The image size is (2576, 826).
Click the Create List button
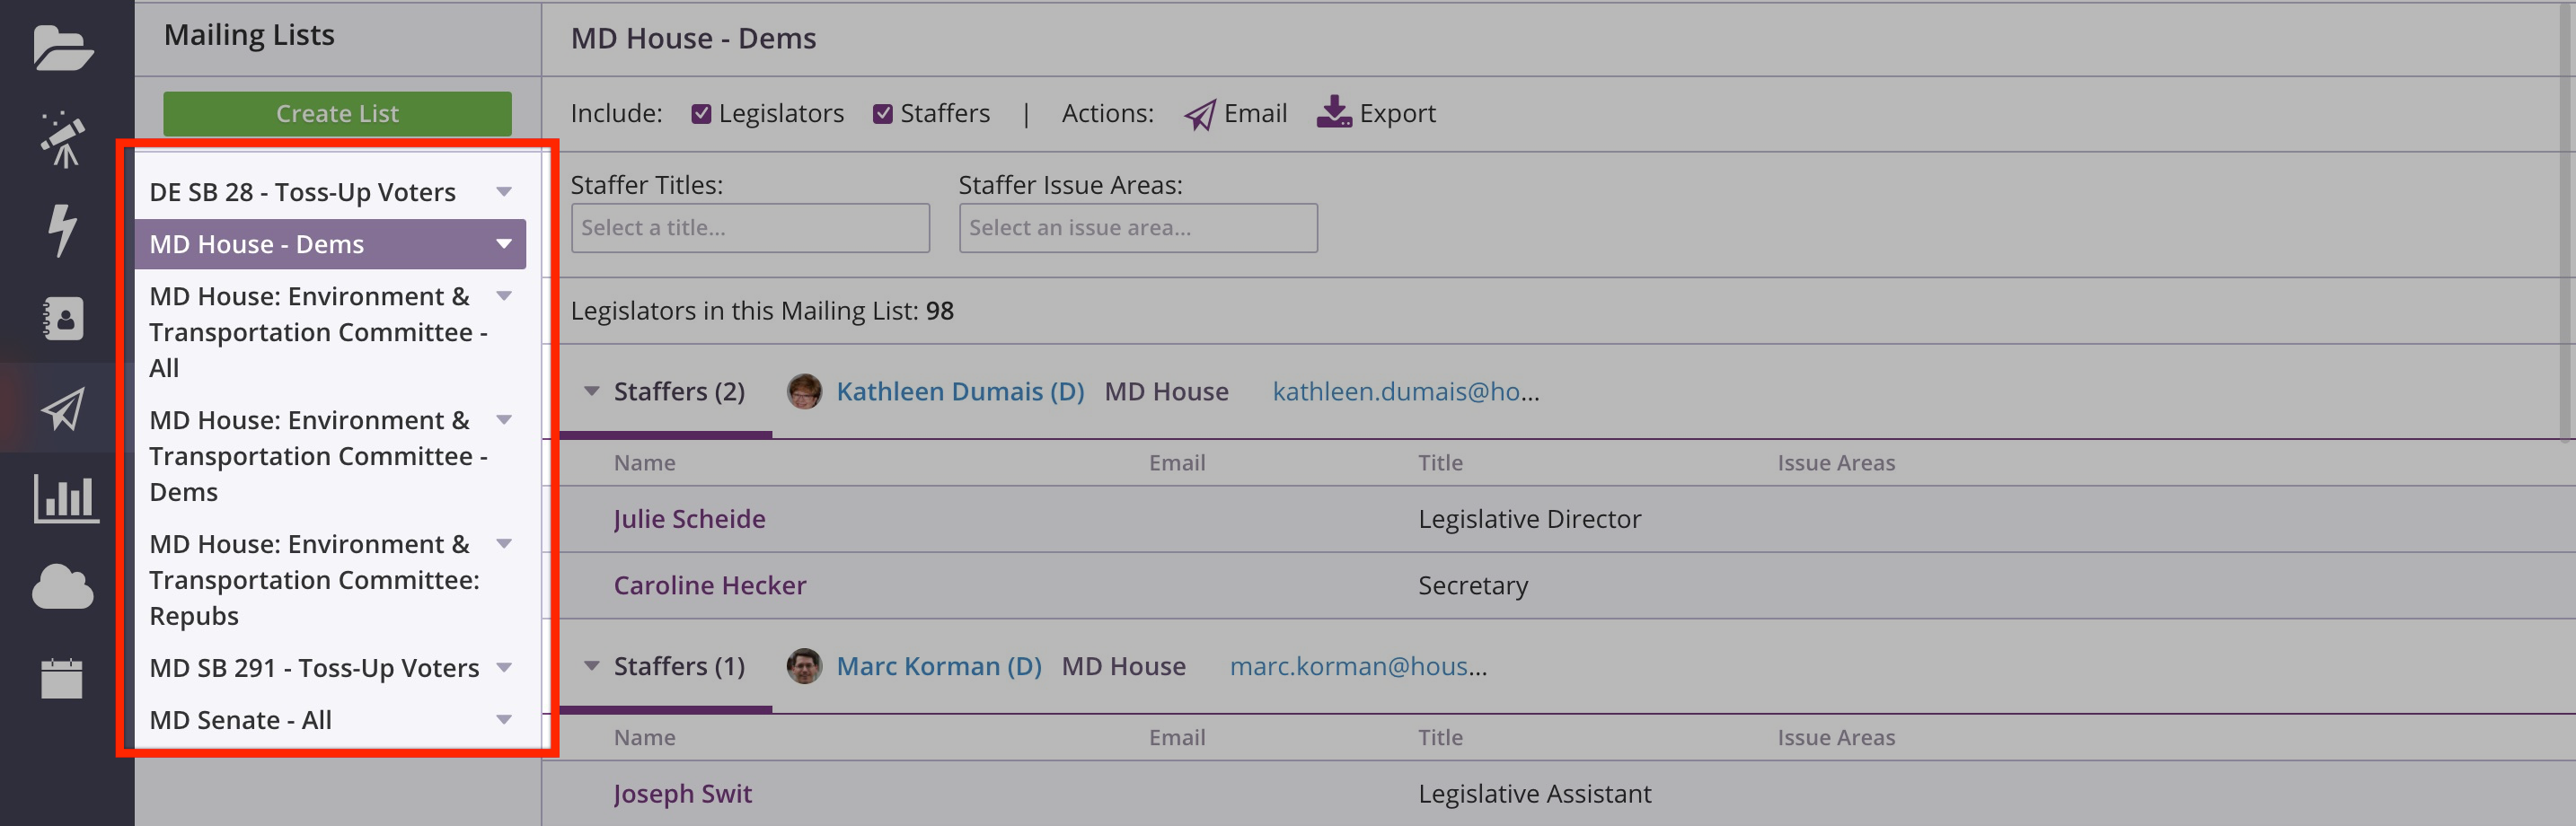point(337,114)
